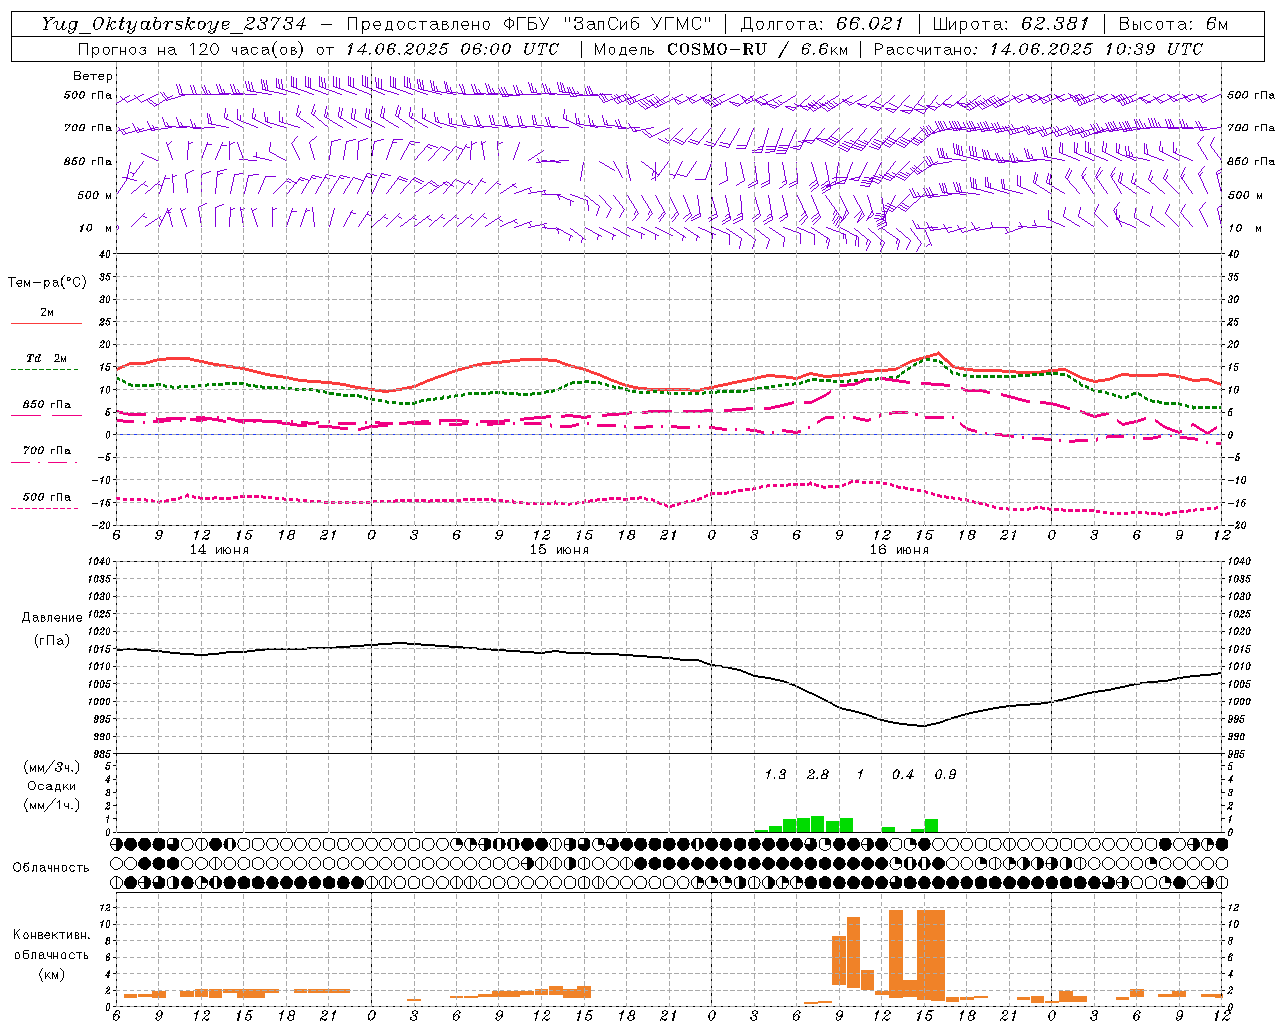This screenshot has width=1280, height=1024.
Task: Click the green dashed Td 2м legend line
Action: pyautogui.click(x=45, y=369)
